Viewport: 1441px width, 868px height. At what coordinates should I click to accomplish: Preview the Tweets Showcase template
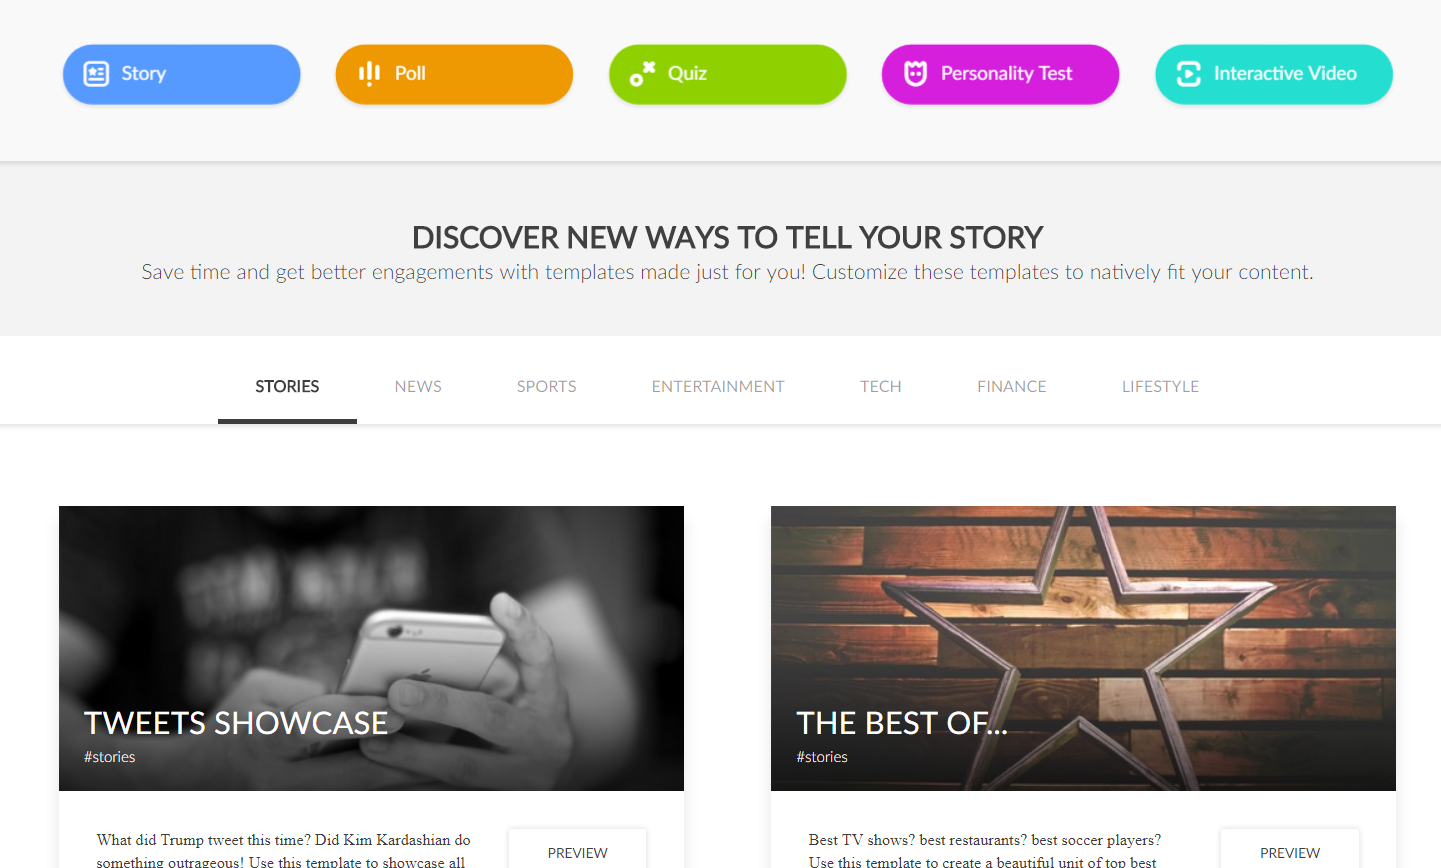[x=577, y=851]
